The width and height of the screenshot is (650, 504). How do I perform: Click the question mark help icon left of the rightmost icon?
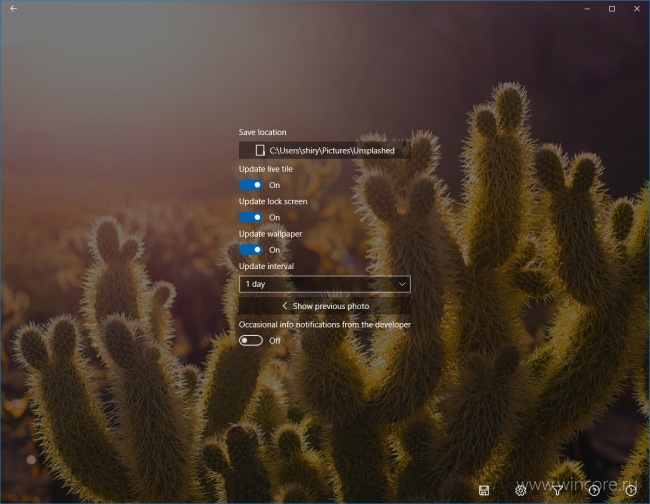pos(594,490)
